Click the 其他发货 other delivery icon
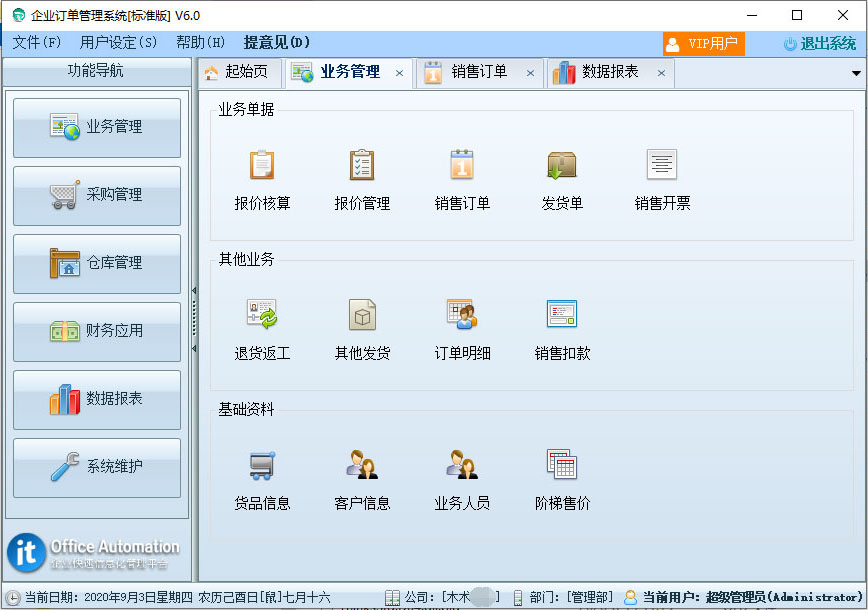868x610 pixels. click(x=362, y=316)
